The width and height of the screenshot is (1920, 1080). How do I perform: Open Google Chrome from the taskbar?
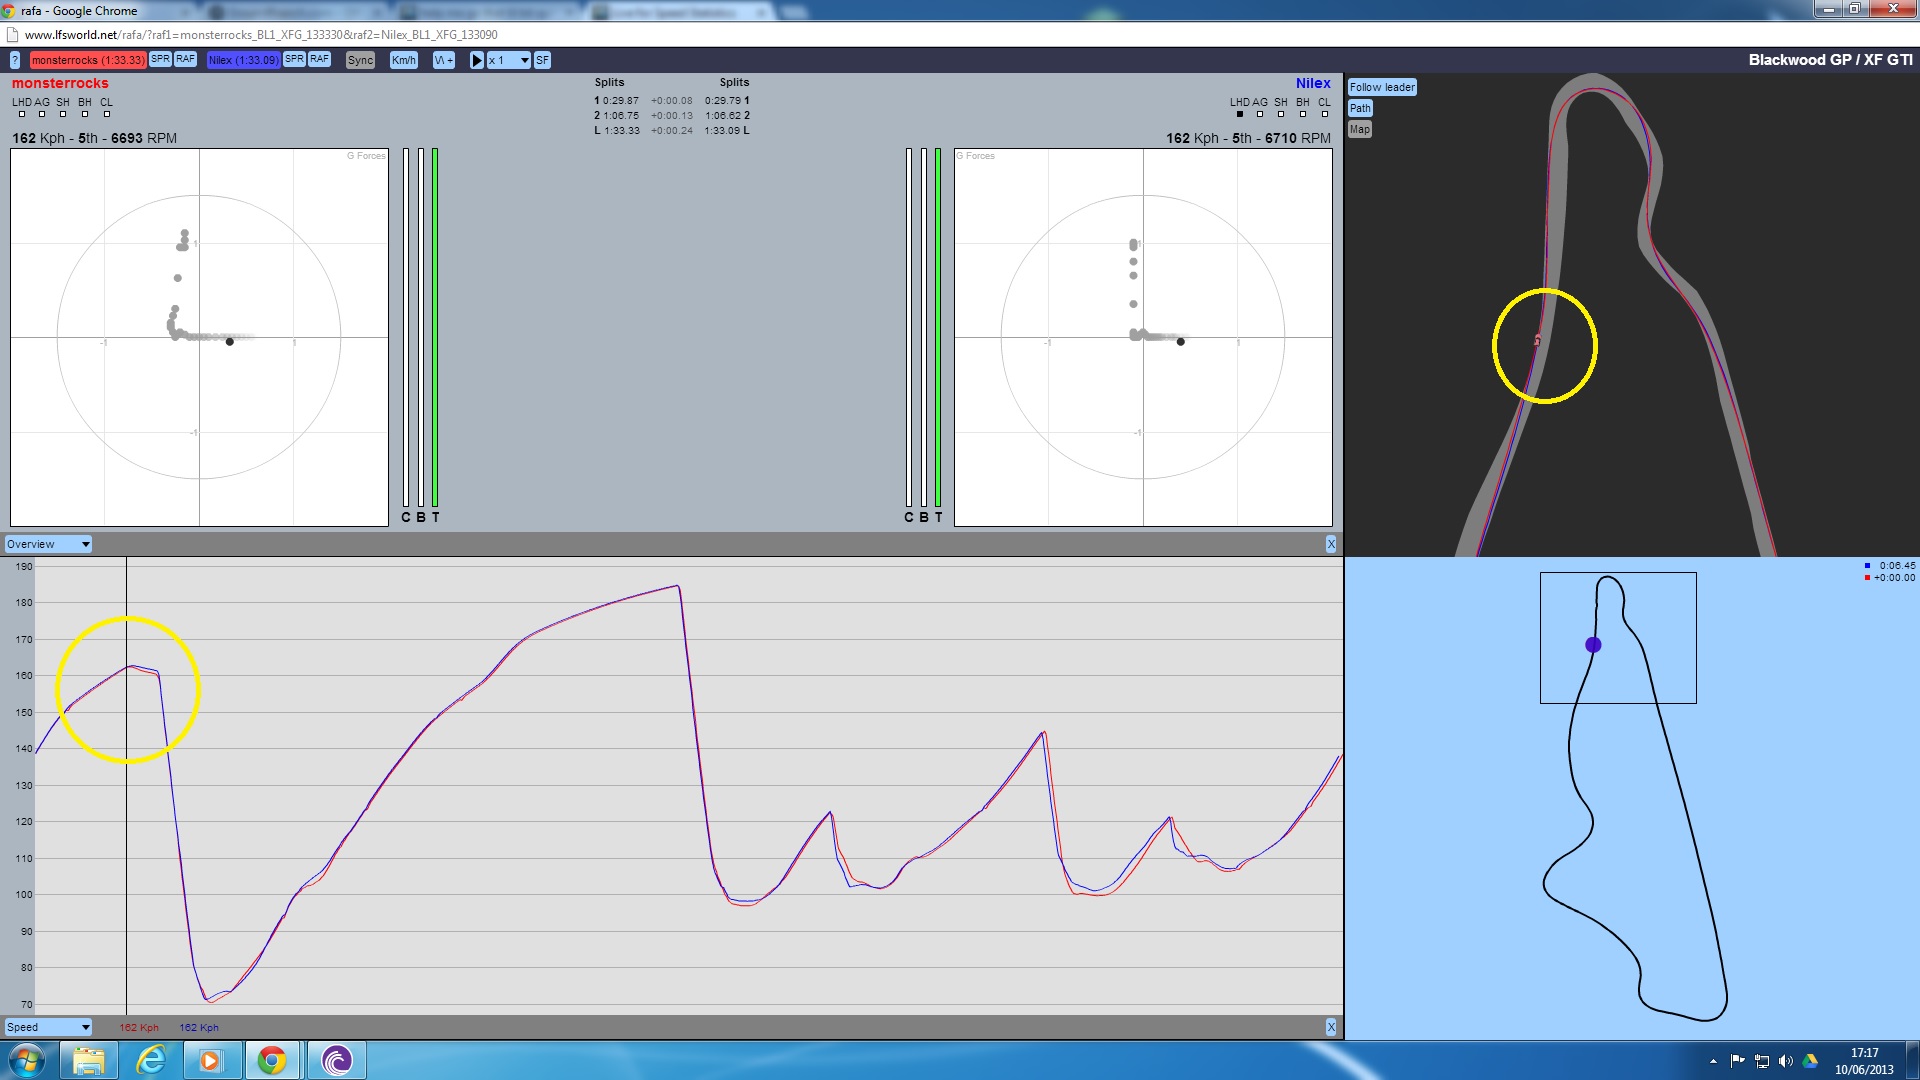tap(272, 1060)
